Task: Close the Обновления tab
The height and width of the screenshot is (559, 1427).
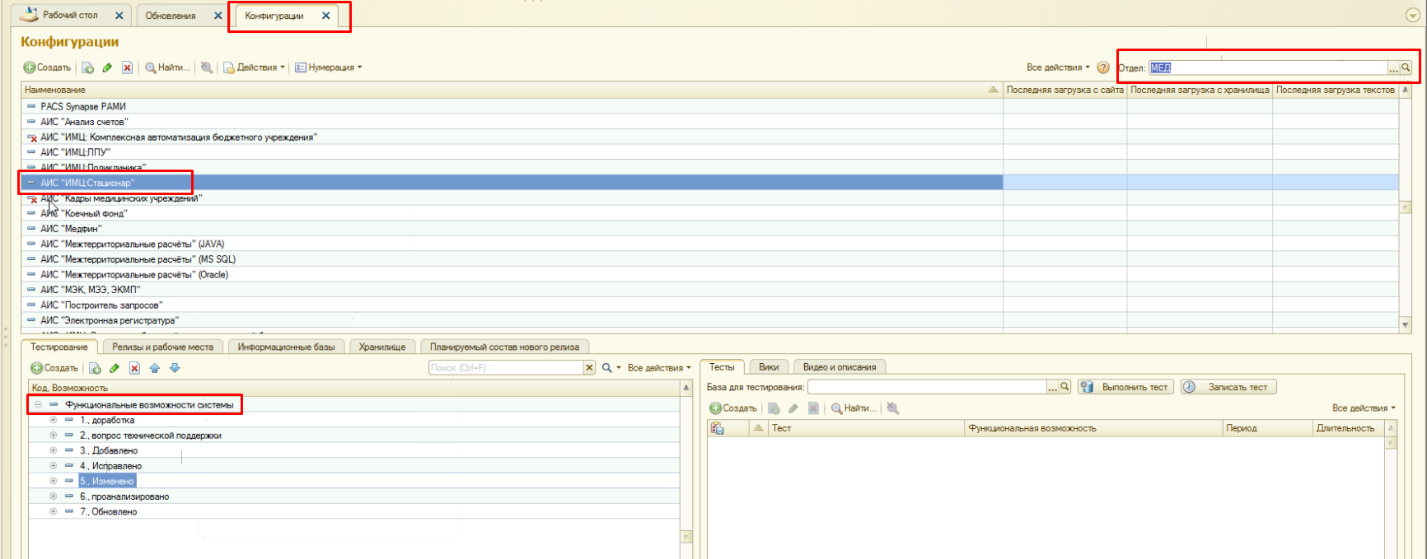Action: (217, 16)
